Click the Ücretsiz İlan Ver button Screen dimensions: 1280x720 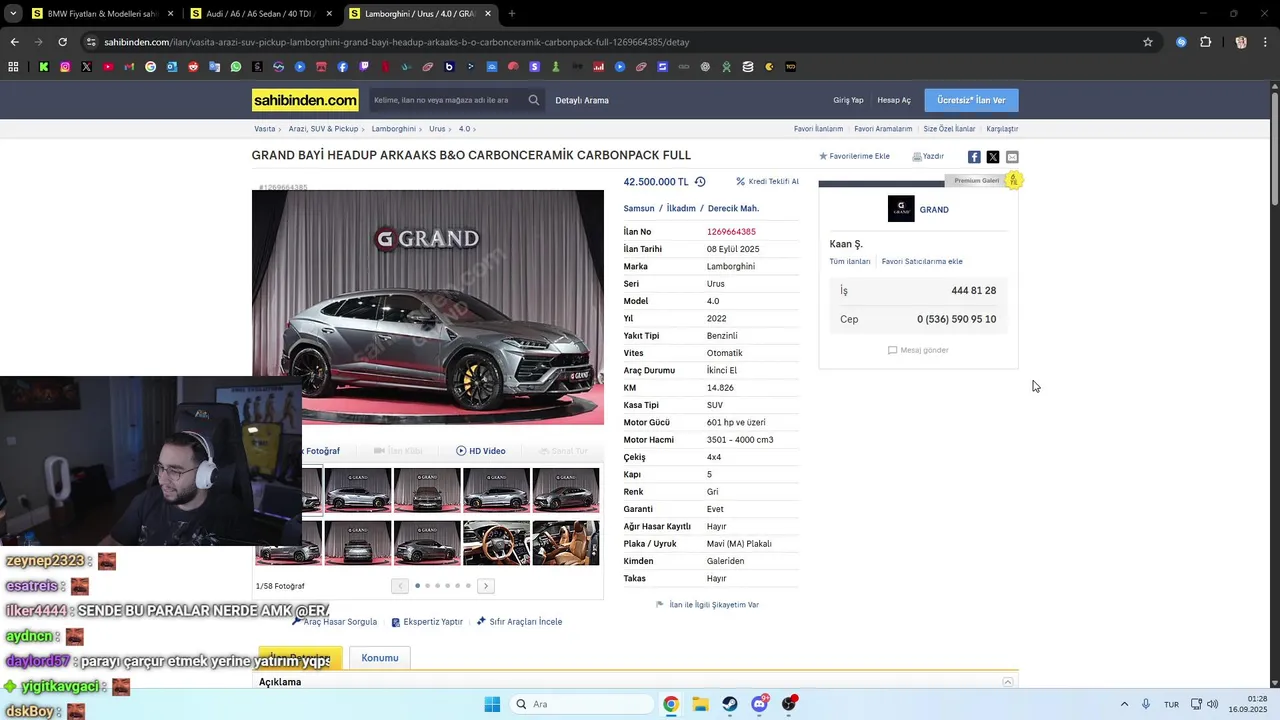[x=972, y=100]
